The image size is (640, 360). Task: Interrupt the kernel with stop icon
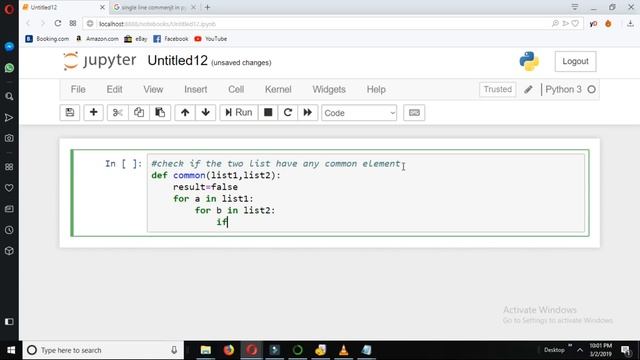268,113
